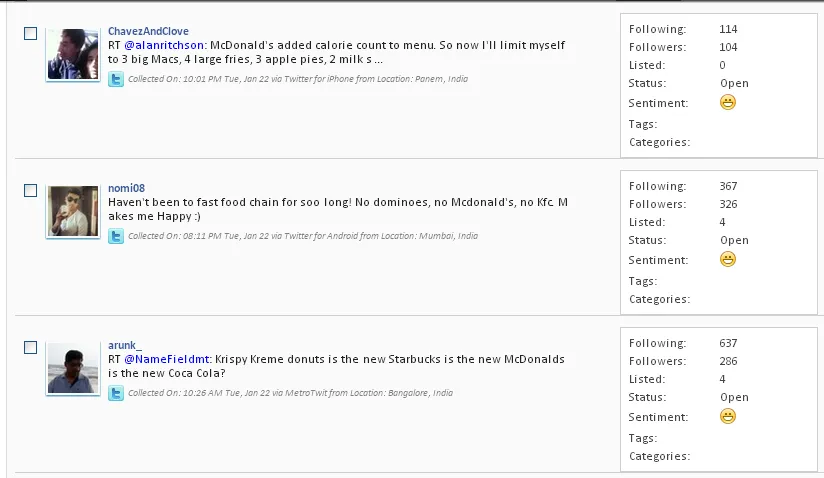Click Twitter icon under ChavezAndClove tweet
This screenshot has height=478, width=824.
[x=116, y=79]
